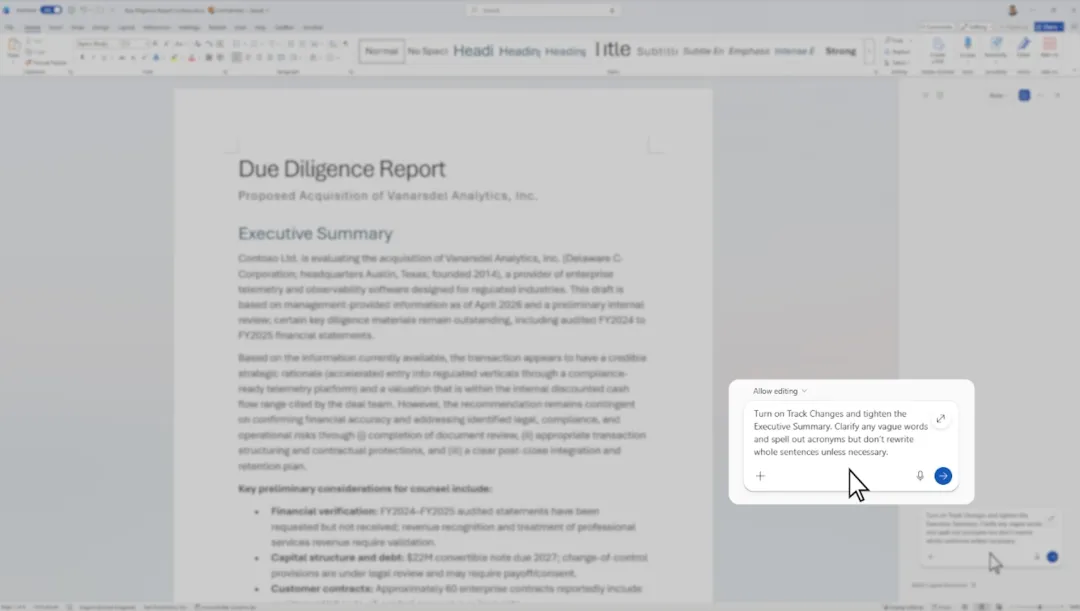The width and height of the screenshot is (1080, 611).
Task: Apply the No Spacing style
Action: [427, 51]
